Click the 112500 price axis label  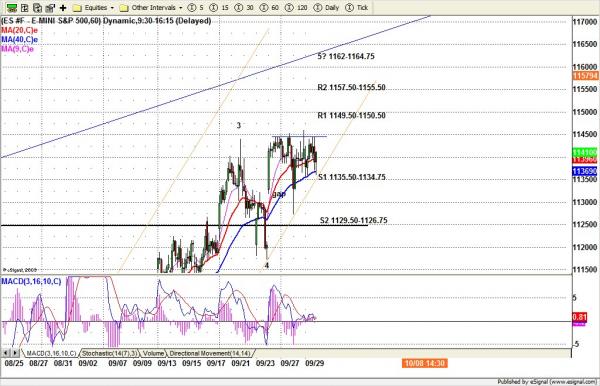[x=585, y=225]
